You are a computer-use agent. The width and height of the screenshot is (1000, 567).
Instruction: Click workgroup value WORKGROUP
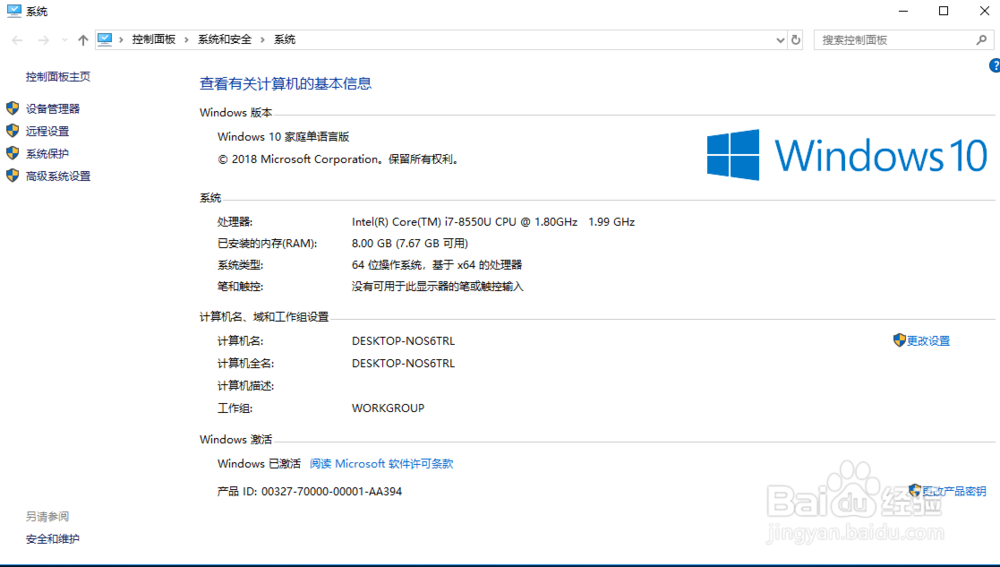388,408
